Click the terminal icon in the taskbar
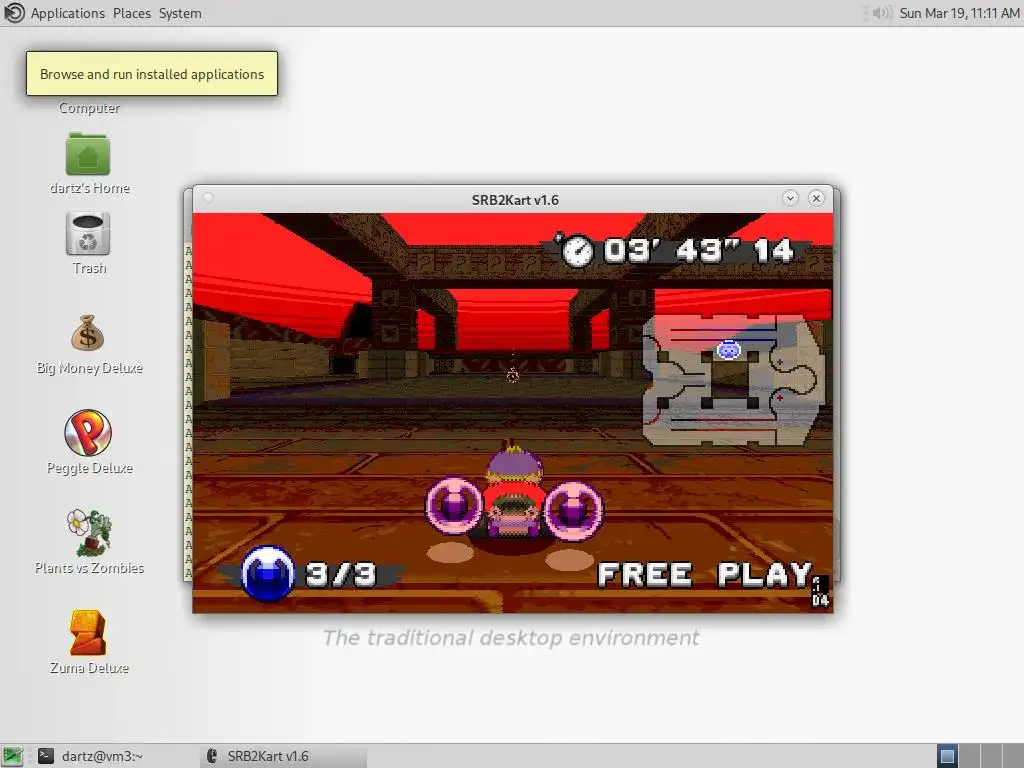This screenshot has height=768, width=1024. click(x=46, y=756)
